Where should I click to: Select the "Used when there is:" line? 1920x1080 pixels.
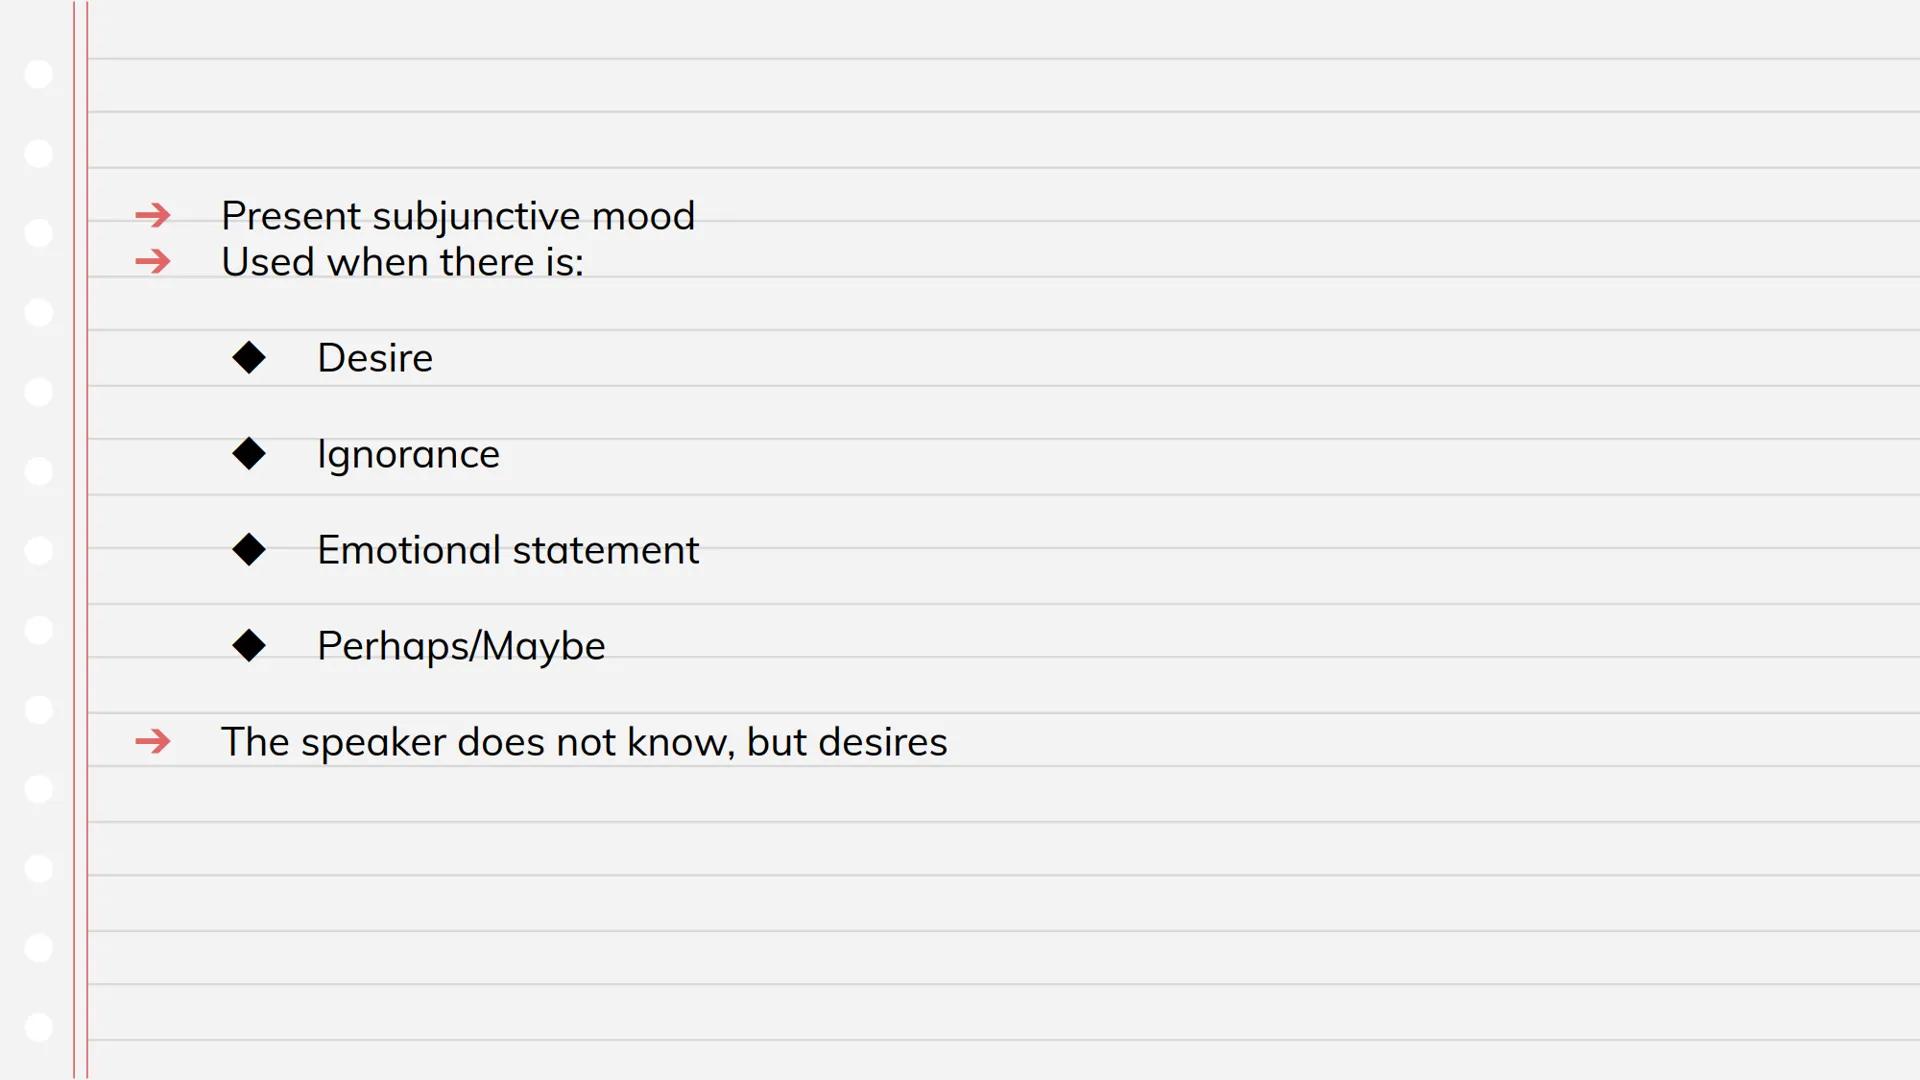[401, 262]
